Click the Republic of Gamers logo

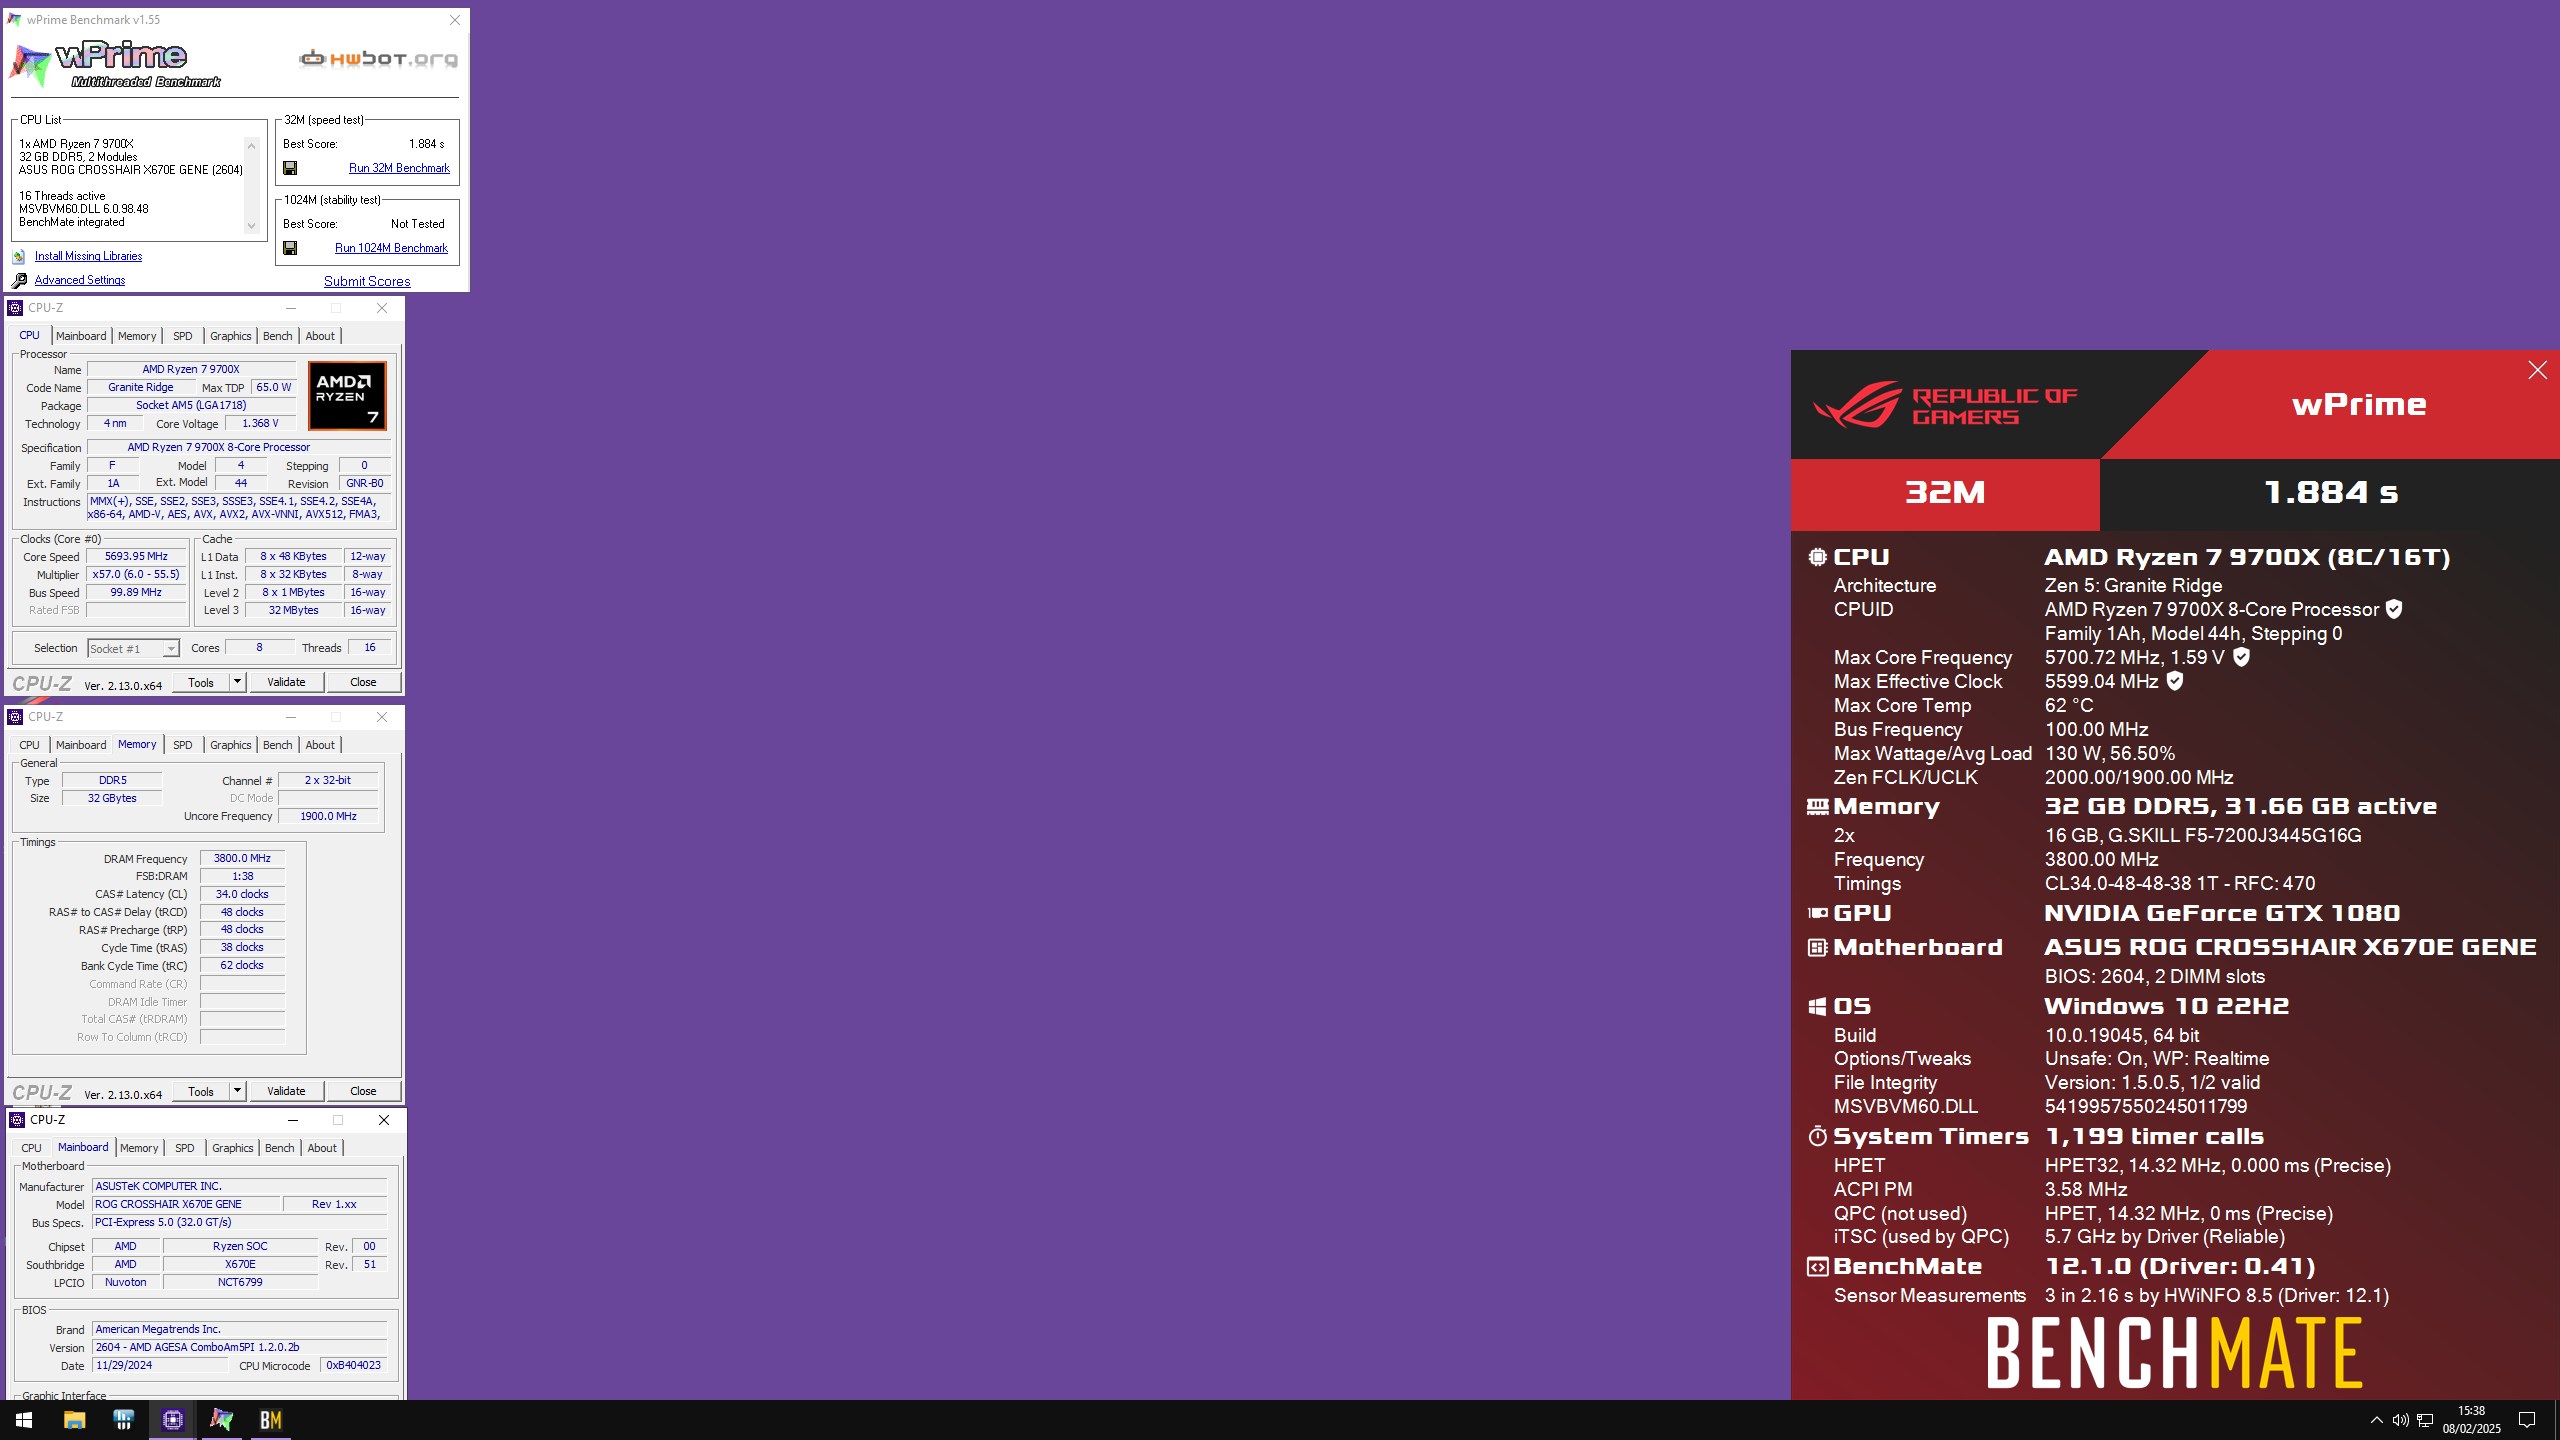click(1945, 405)
